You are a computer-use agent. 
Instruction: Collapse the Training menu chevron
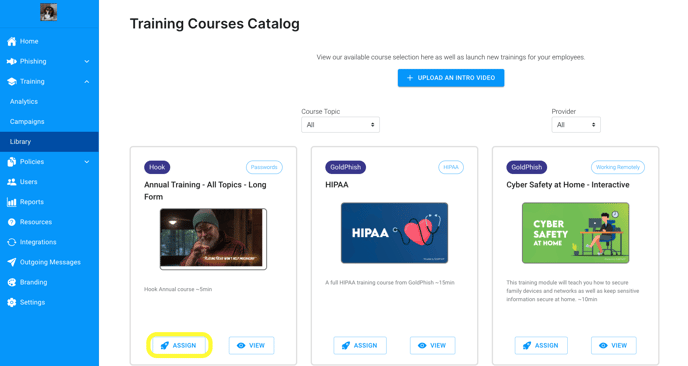coord(87,82)
